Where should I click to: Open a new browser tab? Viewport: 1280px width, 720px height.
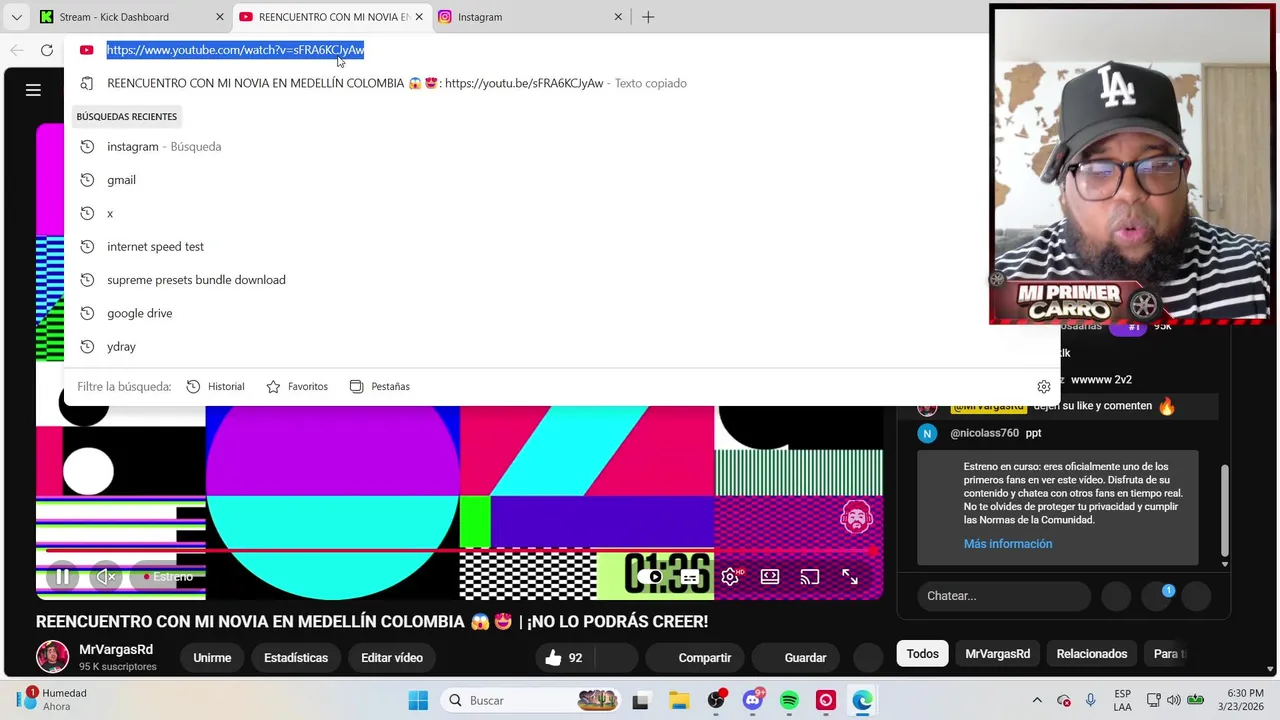[648, 17]
